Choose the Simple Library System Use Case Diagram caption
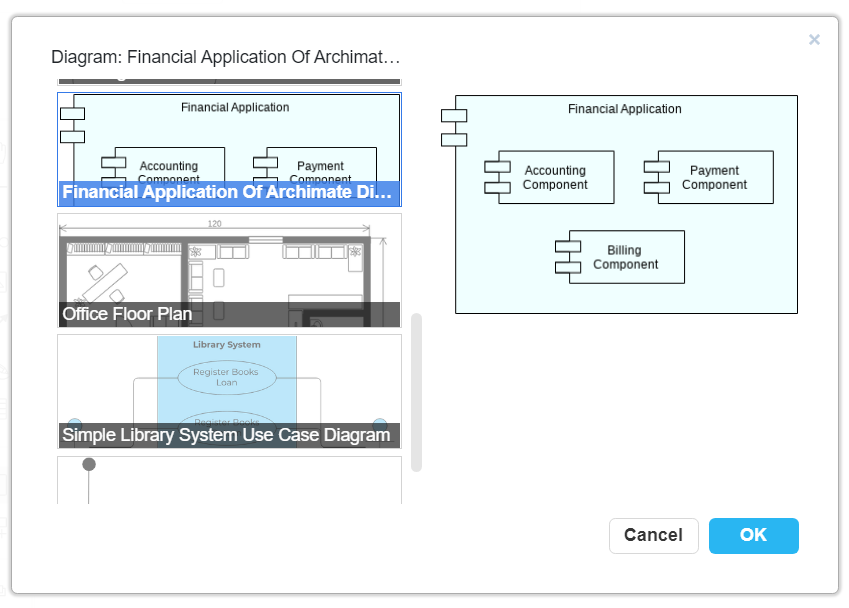849x608 pixels. click(x=226, y=435)
